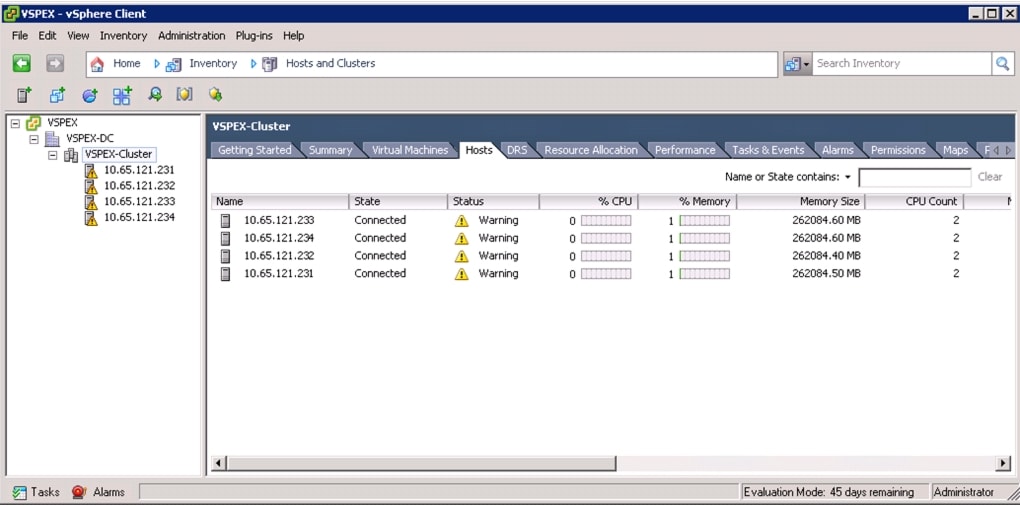Click the Memory Size value 262084.40 MB

[826, 256]
